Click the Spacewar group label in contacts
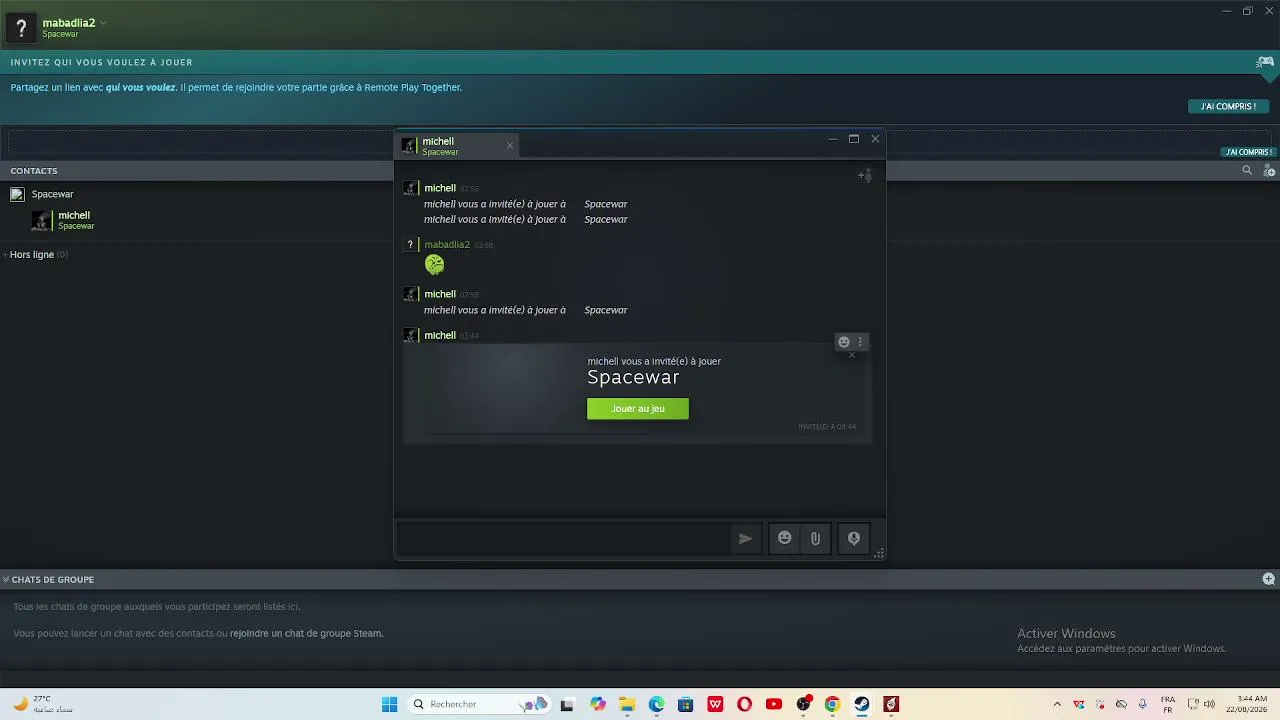 click(x=52, y=194)
